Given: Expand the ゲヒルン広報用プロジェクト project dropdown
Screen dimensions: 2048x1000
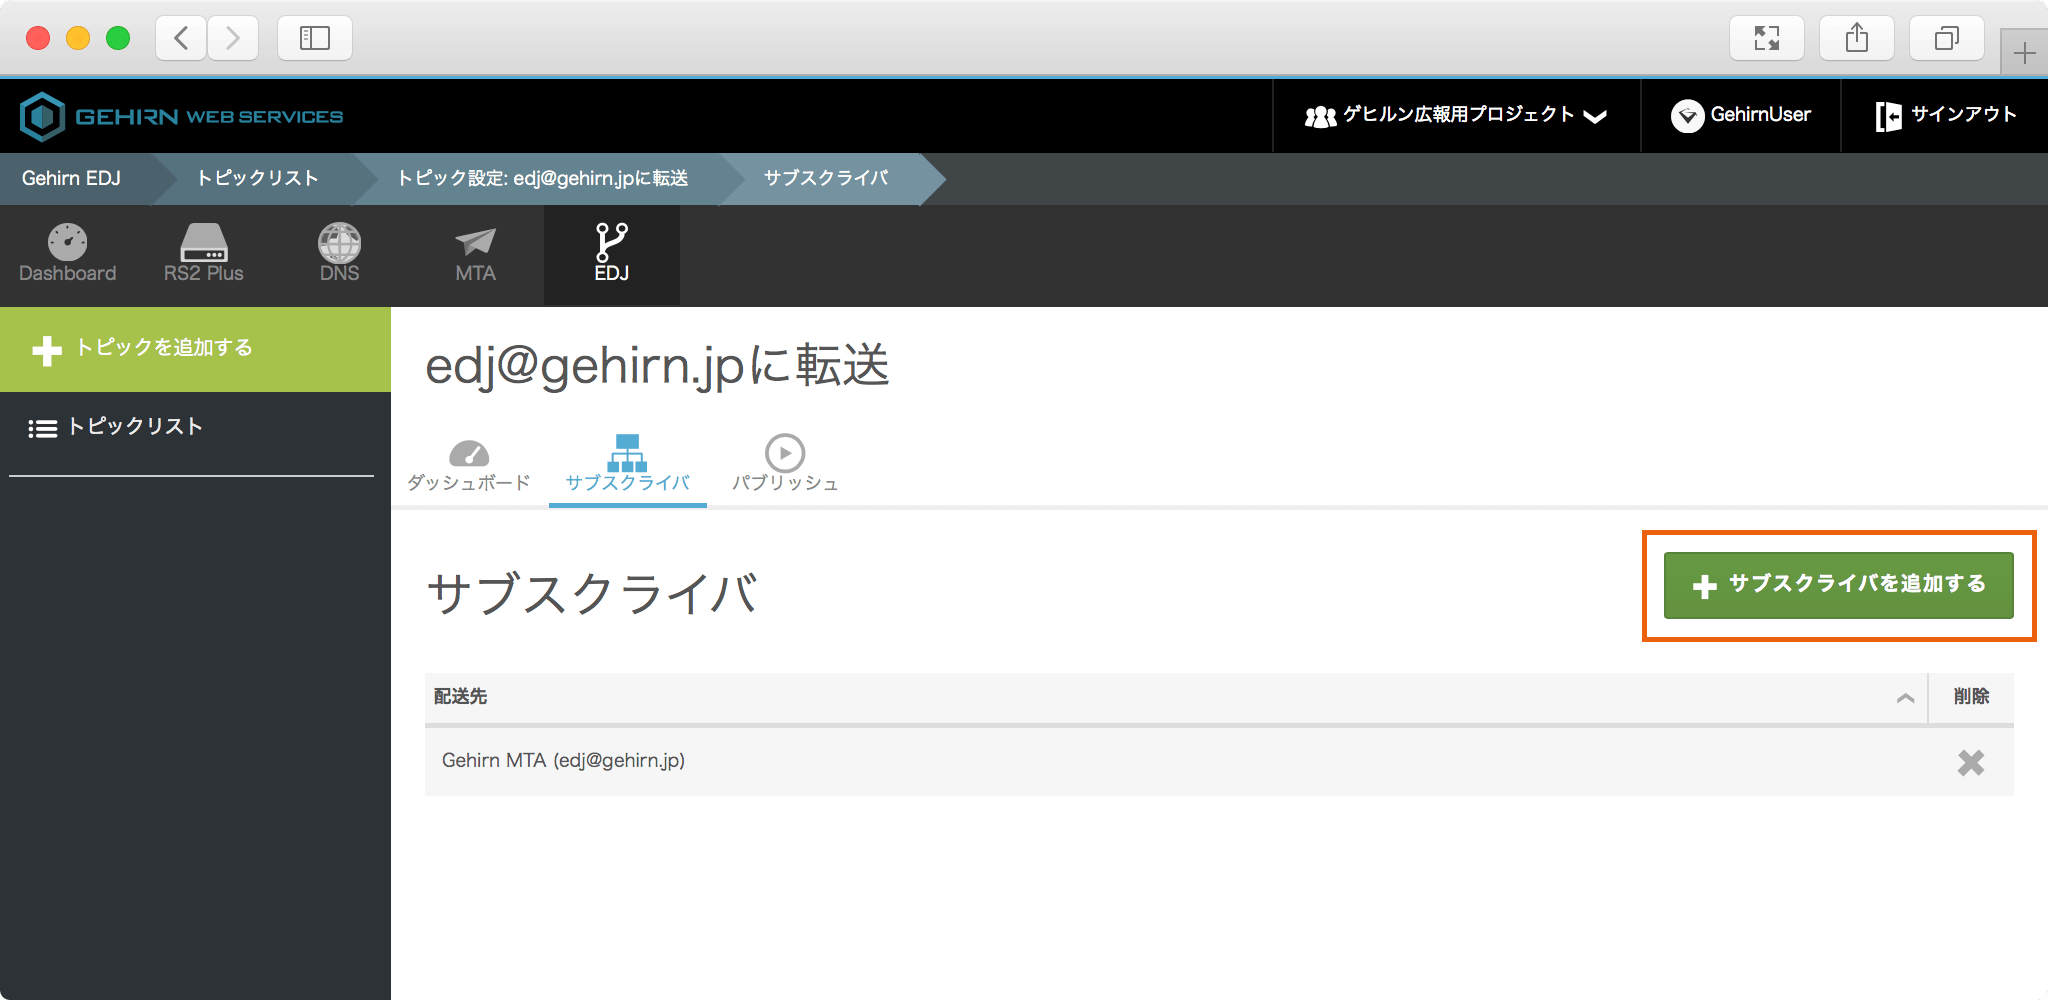Looking at the screenshot, I should click(1455, 116).
